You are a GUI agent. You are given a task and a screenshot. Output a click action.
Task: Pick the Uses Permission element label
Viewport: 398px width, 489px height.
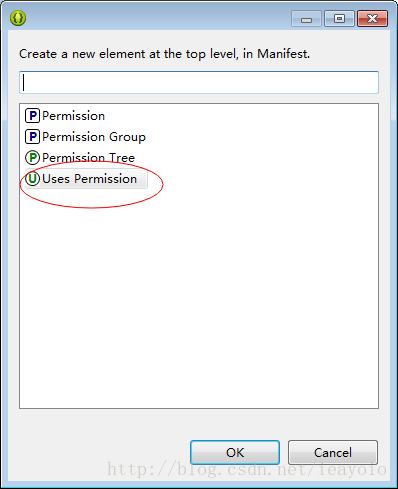coord(89,179)
